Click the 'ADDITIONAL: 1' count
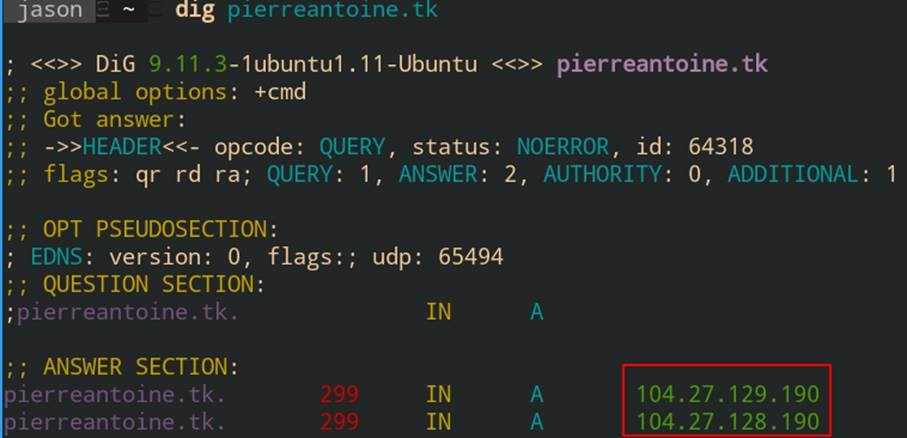 812,175
